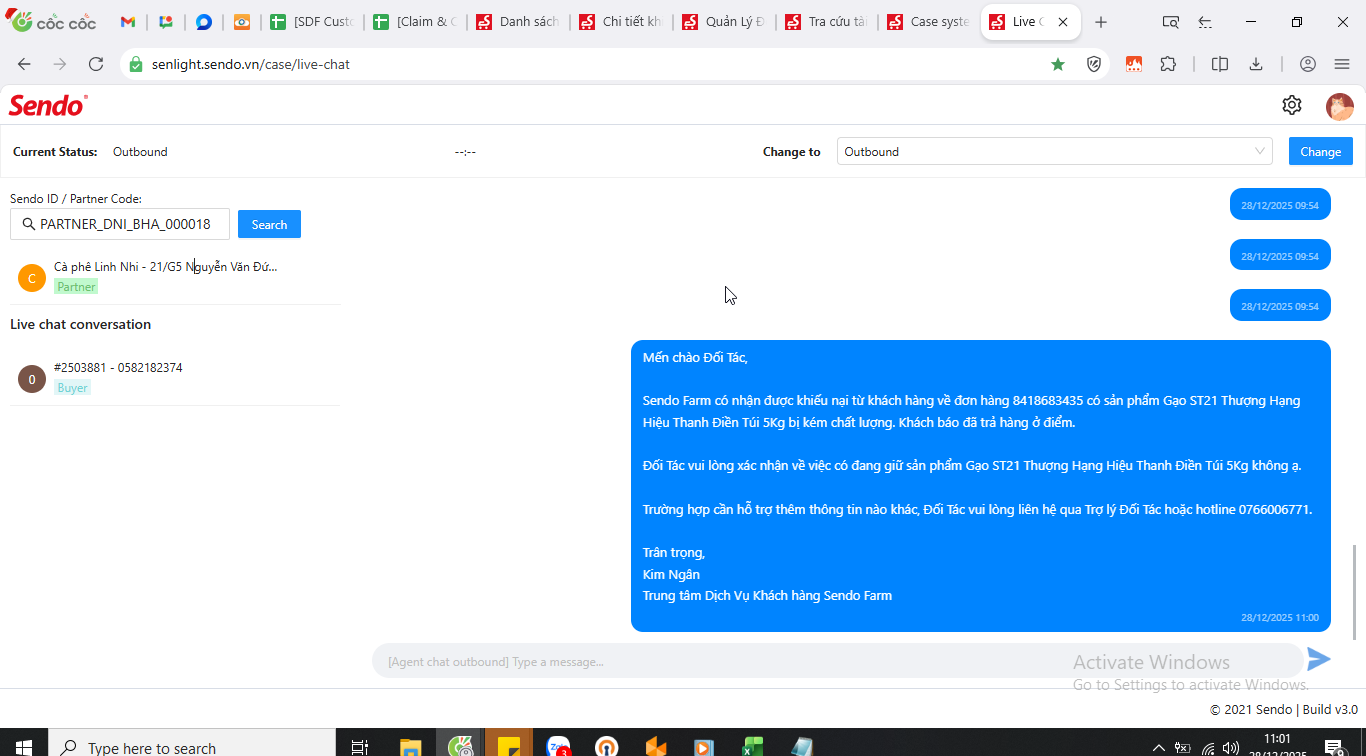Open the browser shield protection icon

coord(1094,64)
